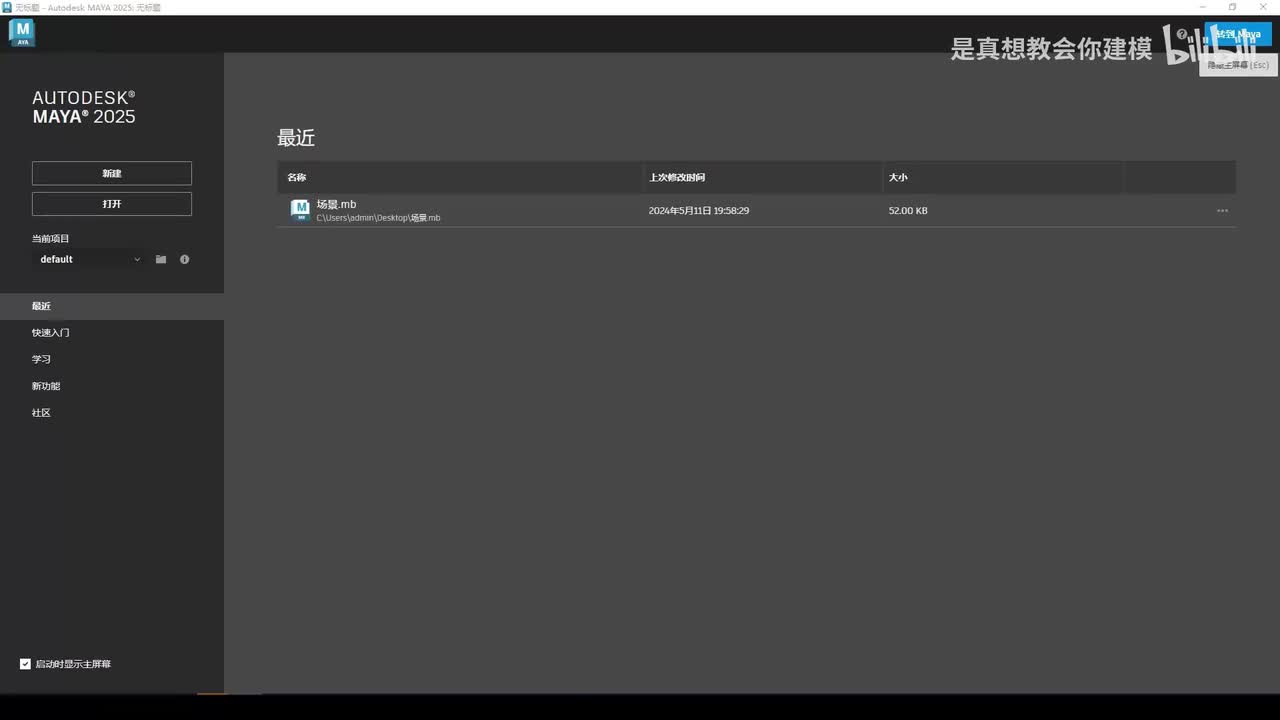Sort by the 上次修改时间 column header
Image resolution: width=1280 pixels, height=720 pixels.
pyautogui.click(x=677, y=177)
